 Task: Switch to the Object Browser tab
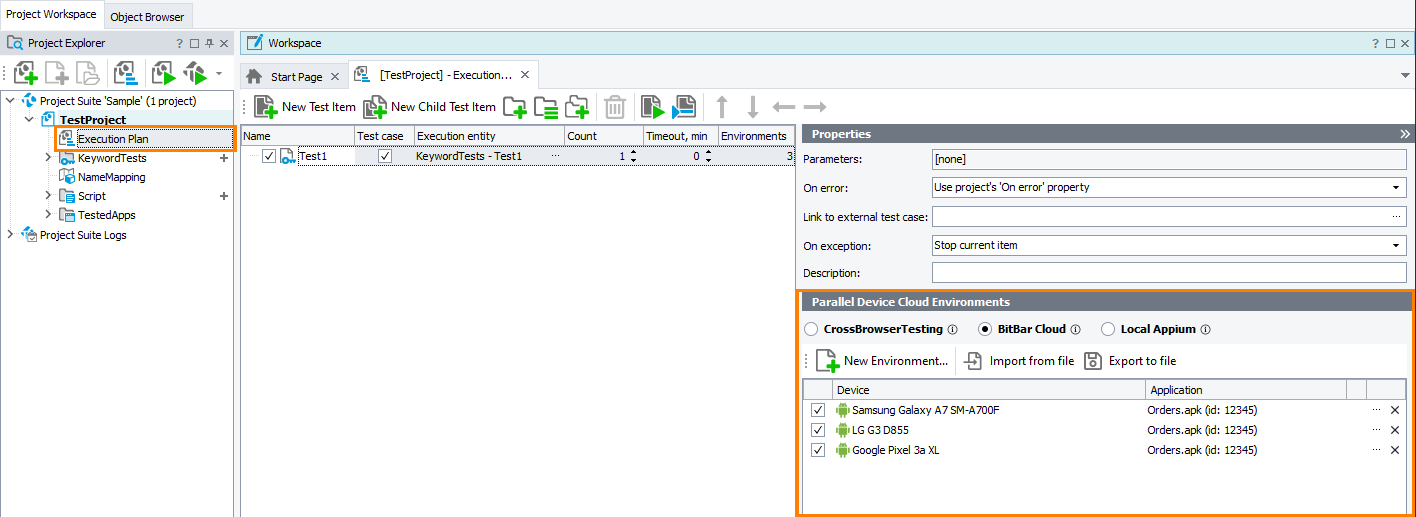pos(147,17)
